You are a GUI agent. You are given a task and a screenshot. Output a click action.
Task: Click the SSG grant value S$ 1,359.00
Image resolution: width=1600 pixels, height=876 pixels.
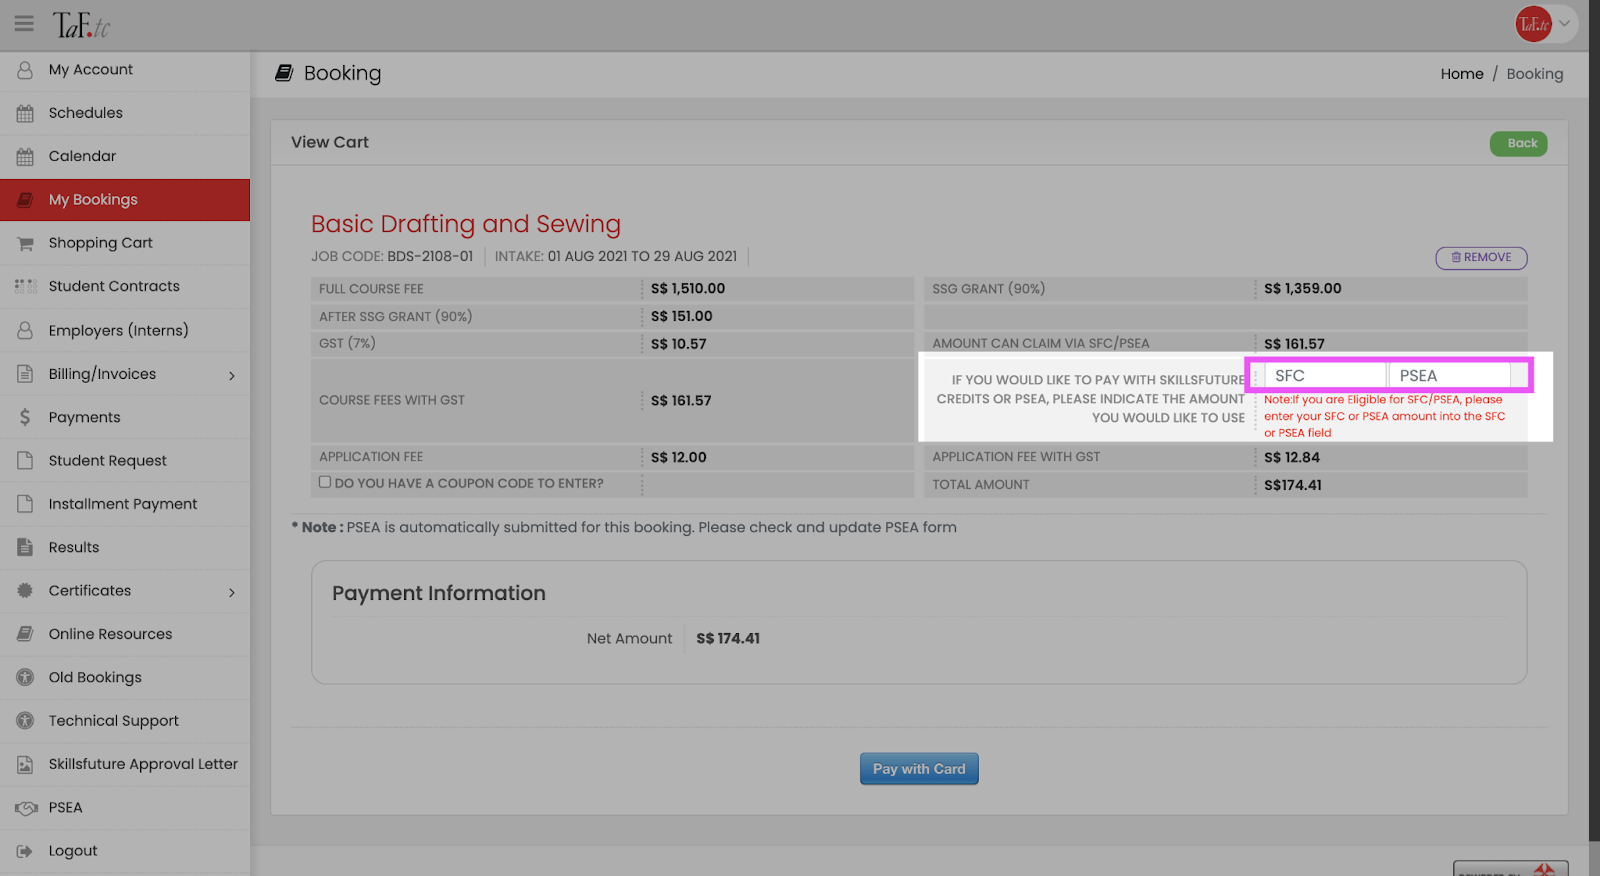click(1303, 288)
